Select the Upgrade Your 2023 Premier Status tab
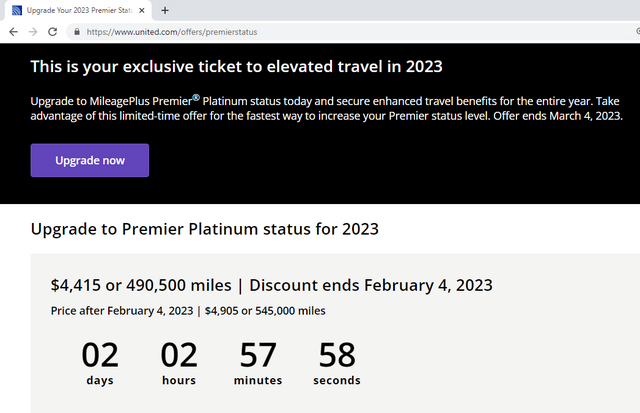The width and height of the screenshot is (640, 413). pyautogui.click(x=78, y=11)
